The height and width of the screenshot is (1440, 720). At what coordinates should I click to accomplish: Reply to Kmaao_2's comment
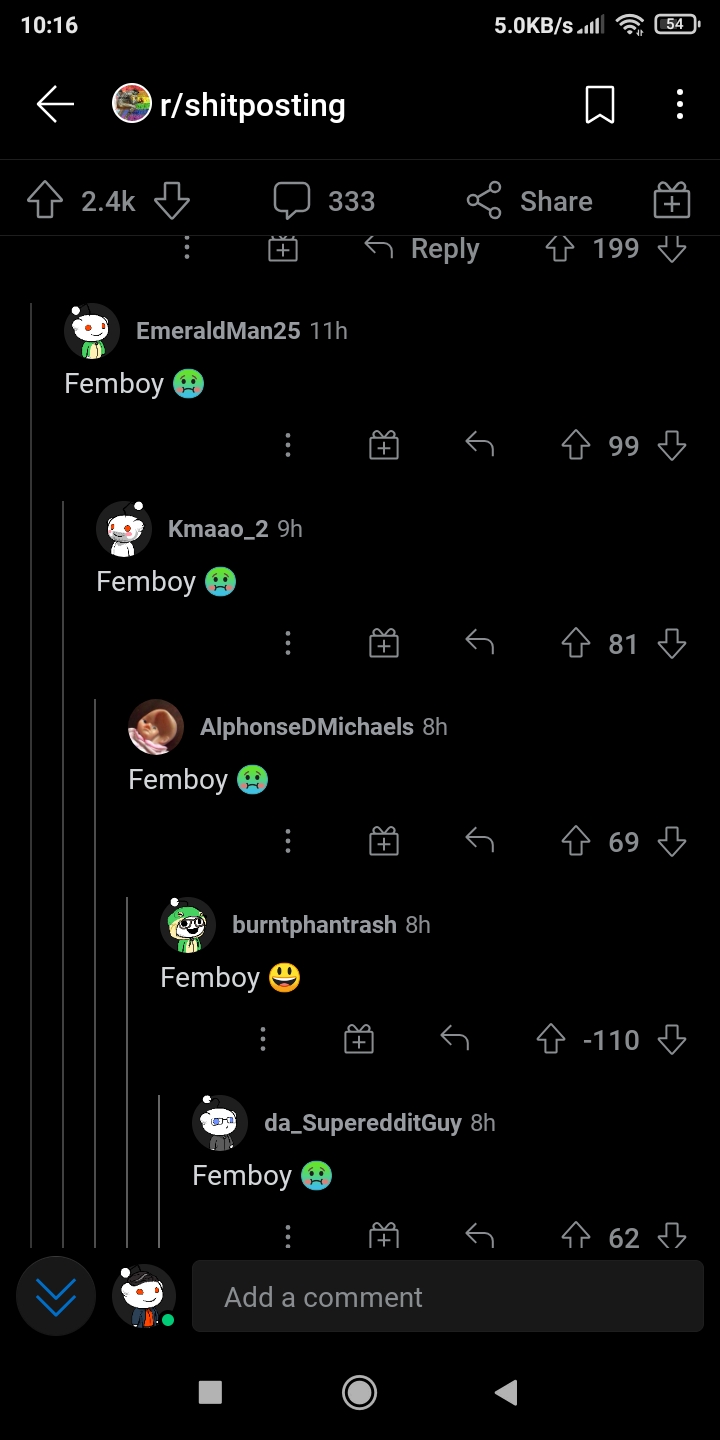click(480, 643)
